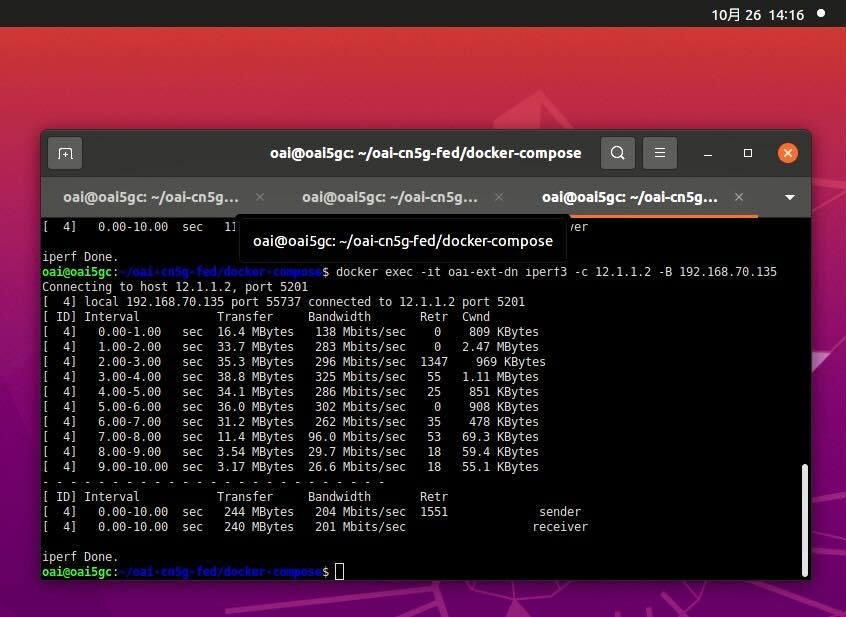Click the '1347' retransmit value
This screenshot has height=617, width=846.
coord(434,362)
